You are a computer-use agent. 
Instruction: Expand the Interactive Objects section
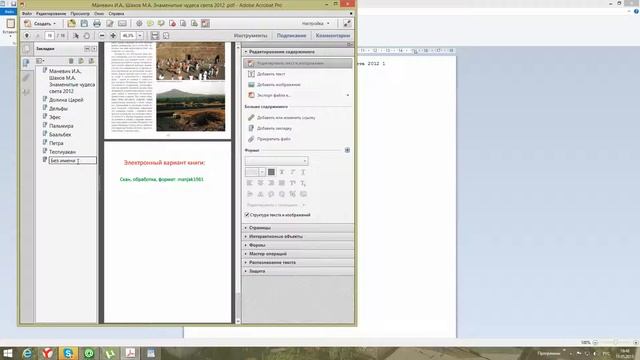[x=298, y=236]
